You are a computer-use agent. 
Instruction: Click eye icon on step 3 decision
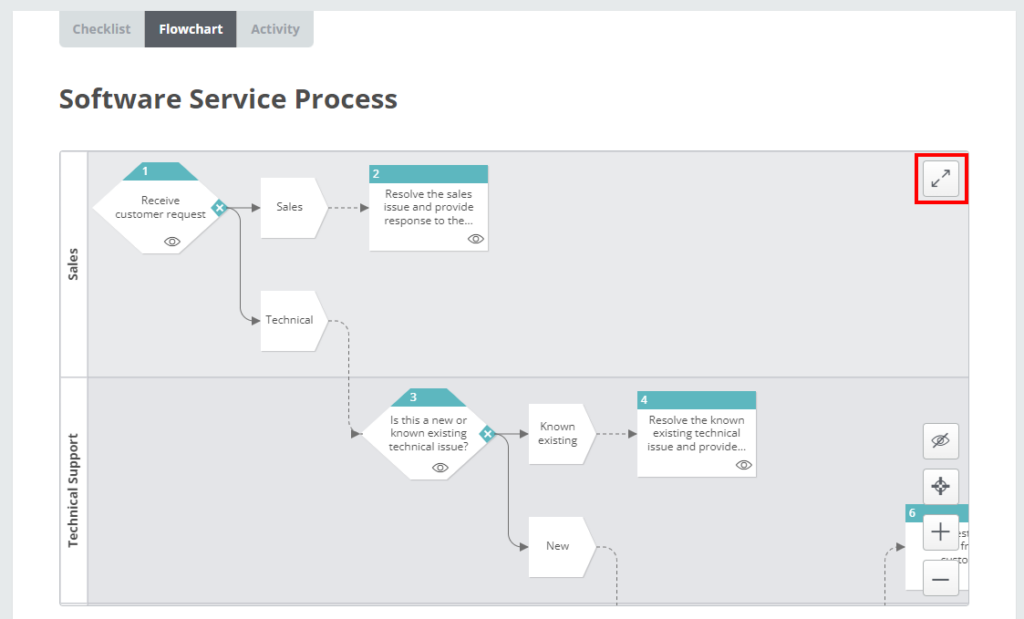(x=440, y=468)
